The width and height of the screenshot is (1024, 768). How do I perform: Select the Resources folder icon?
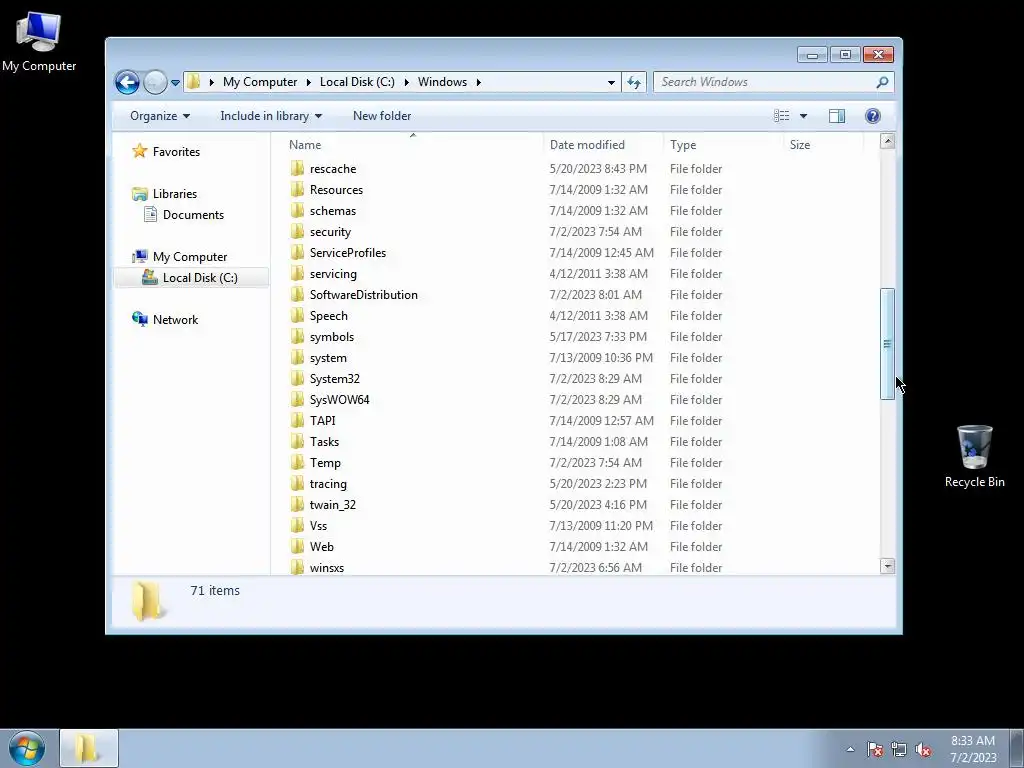tap(297, 189)
